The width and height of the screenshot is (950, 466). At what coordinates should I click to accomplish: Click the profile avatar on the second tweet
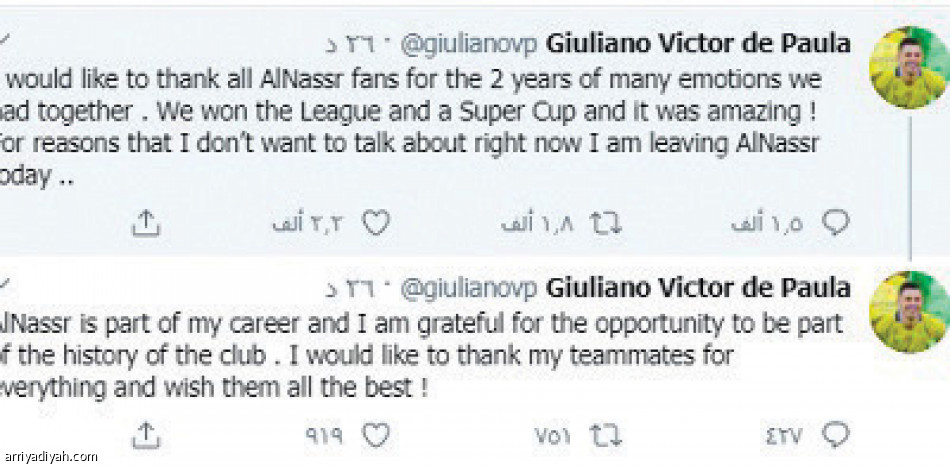pos(908,312)
